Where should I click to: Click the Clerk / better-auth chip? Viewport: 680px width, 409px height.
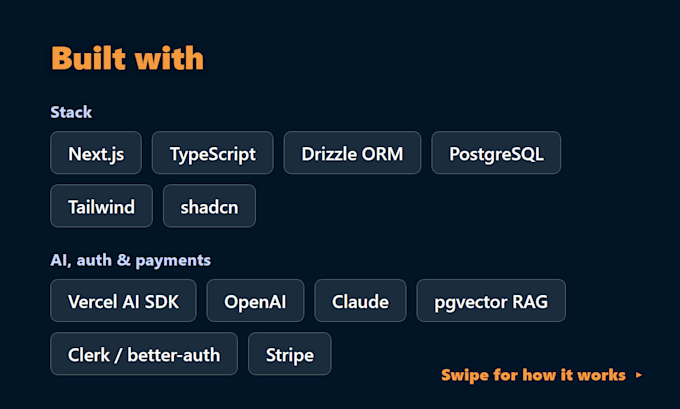pyautogui.click(x=144, y=354)
